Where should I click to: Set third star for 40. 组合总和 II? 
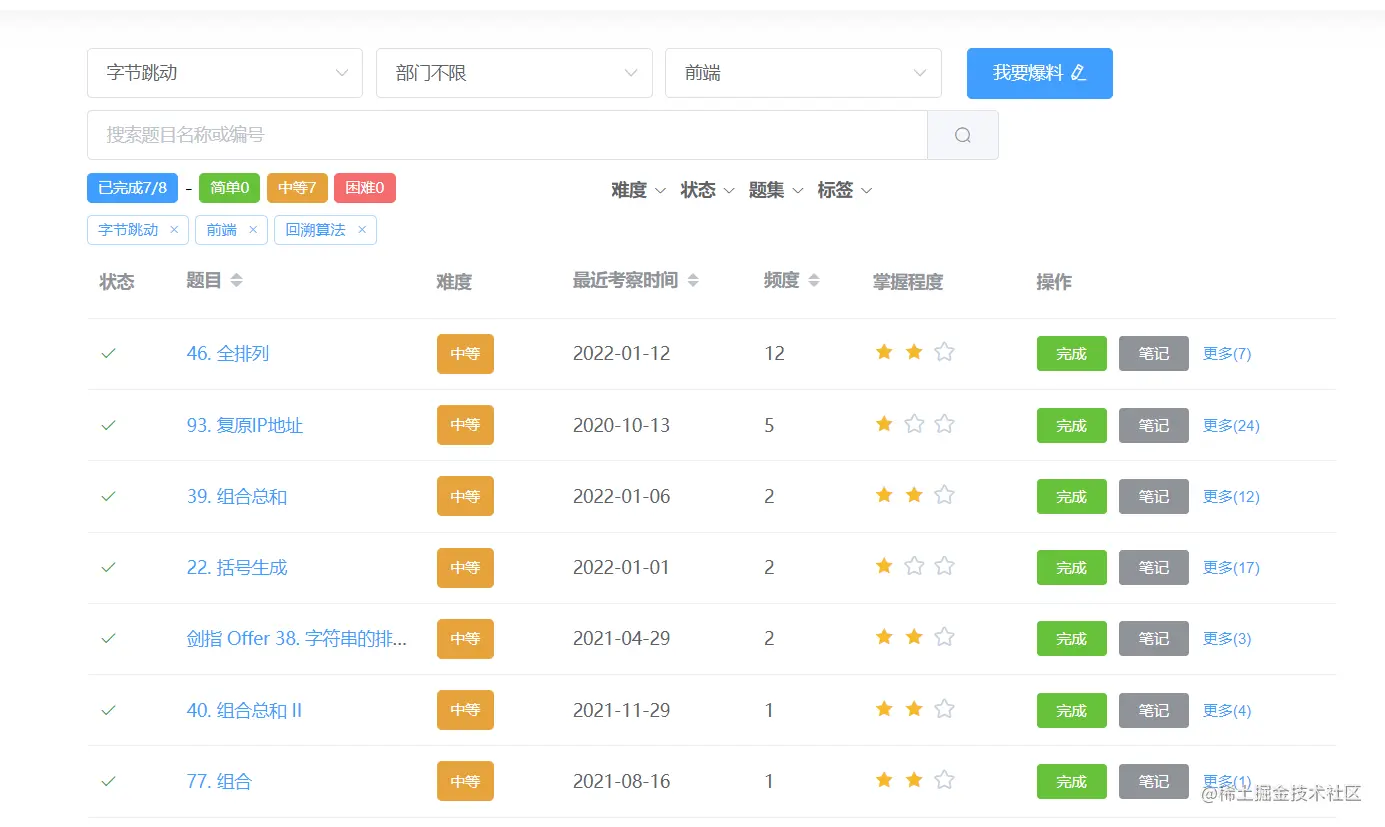(944, 709)
